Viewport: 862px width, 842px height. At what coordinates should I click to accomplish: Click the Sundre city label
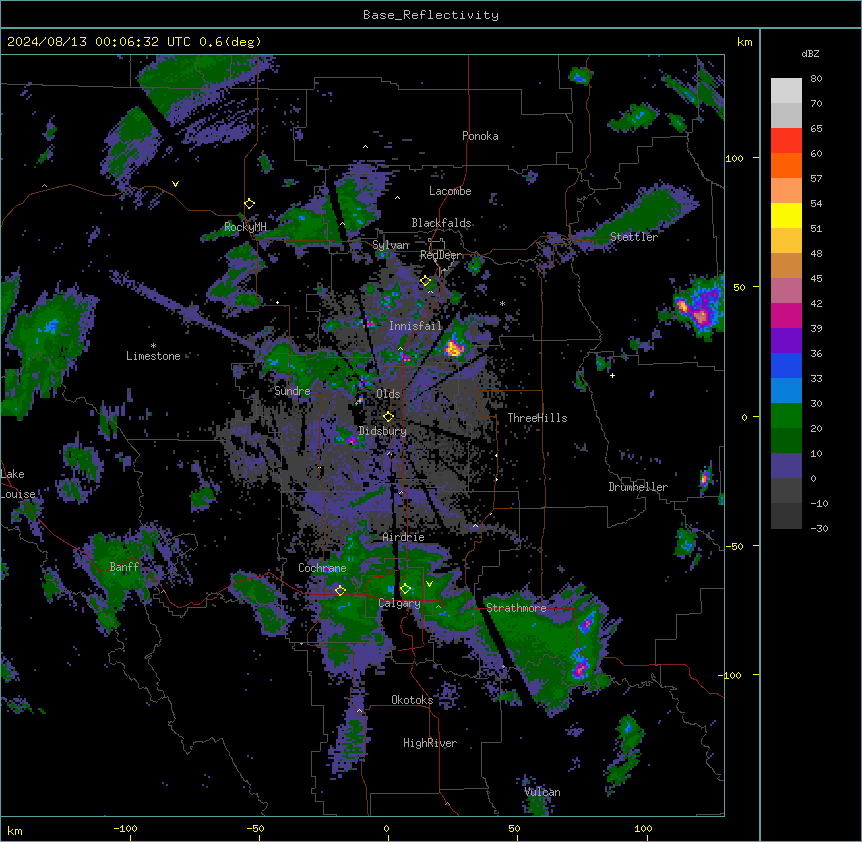292,391
